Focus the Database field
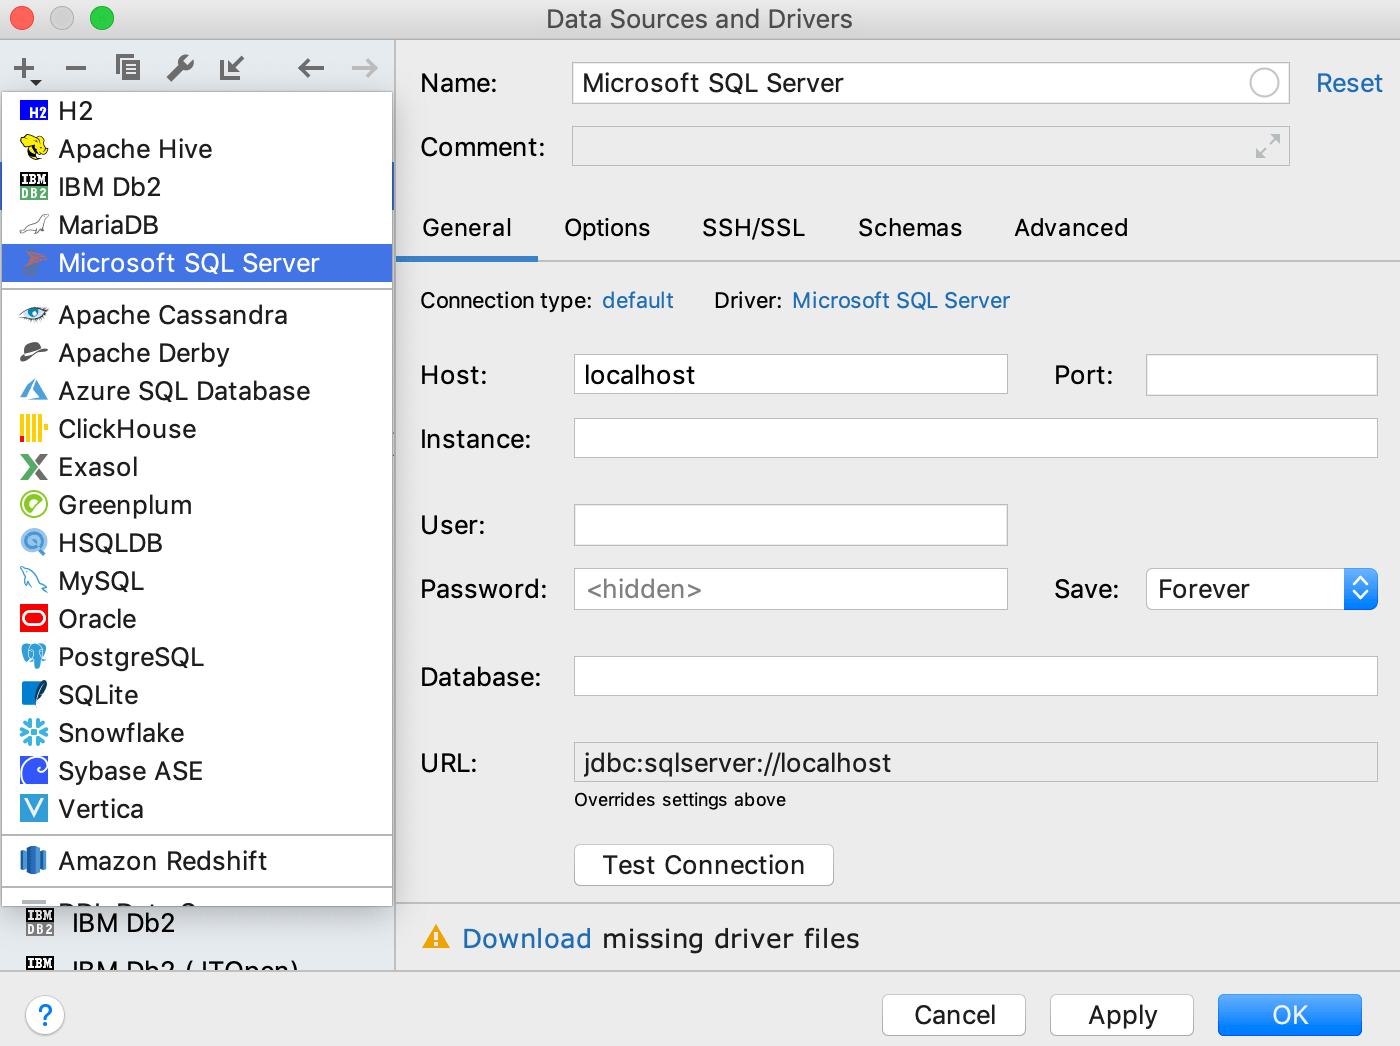The height and width of the screenshot is (1046, 1400). tap(976, 676)
